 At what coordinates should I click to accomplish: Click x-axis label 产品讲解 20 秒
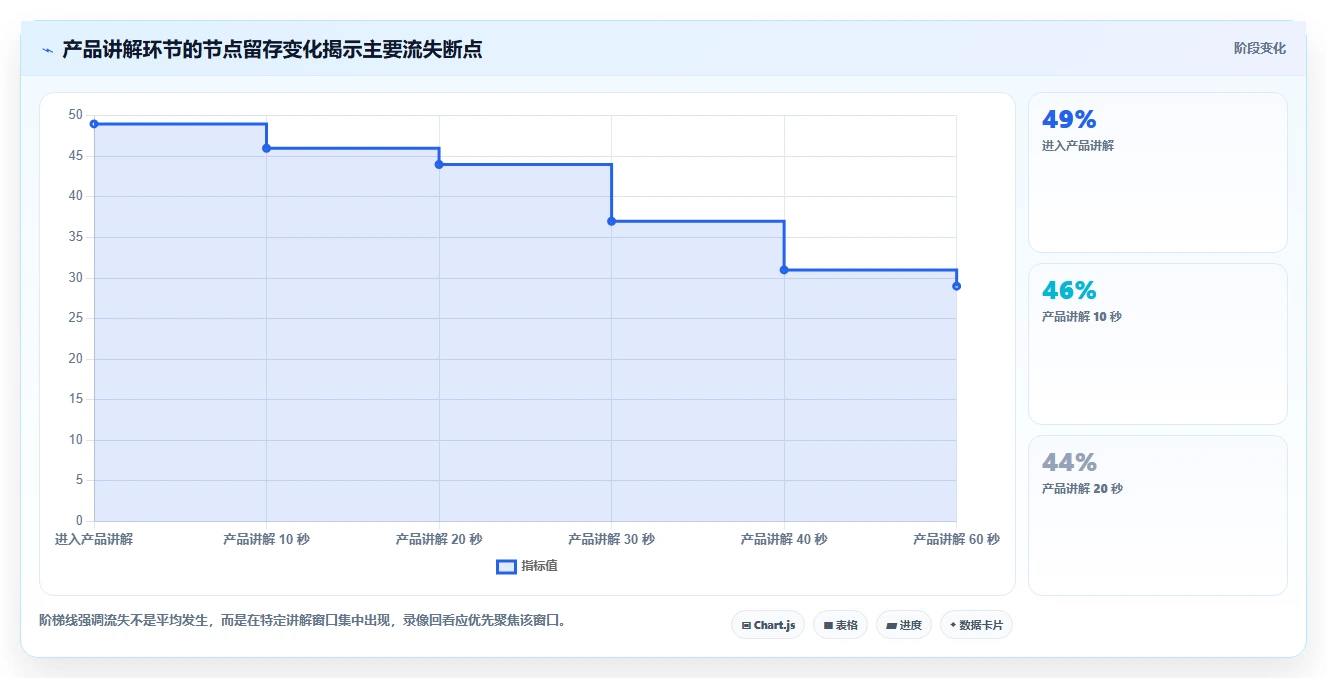pos(439,539)
